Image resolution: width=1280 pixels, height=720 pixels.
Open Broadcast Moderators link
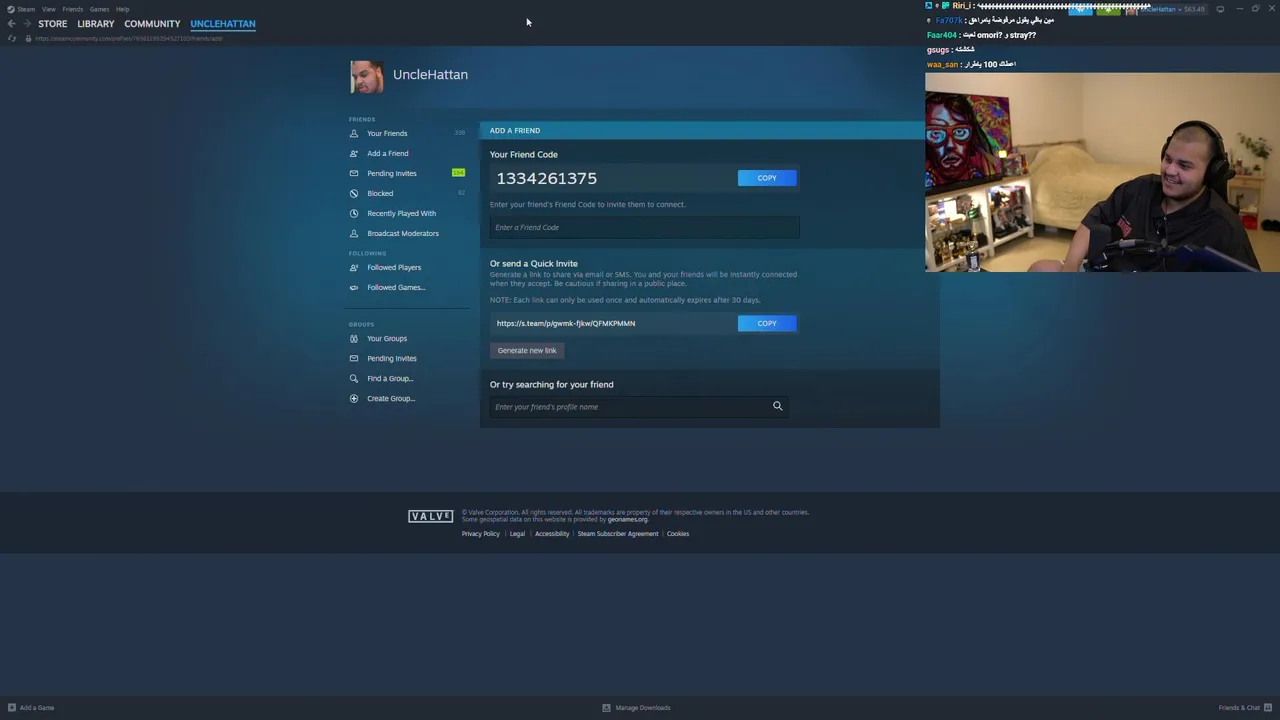tap(403, 233)
